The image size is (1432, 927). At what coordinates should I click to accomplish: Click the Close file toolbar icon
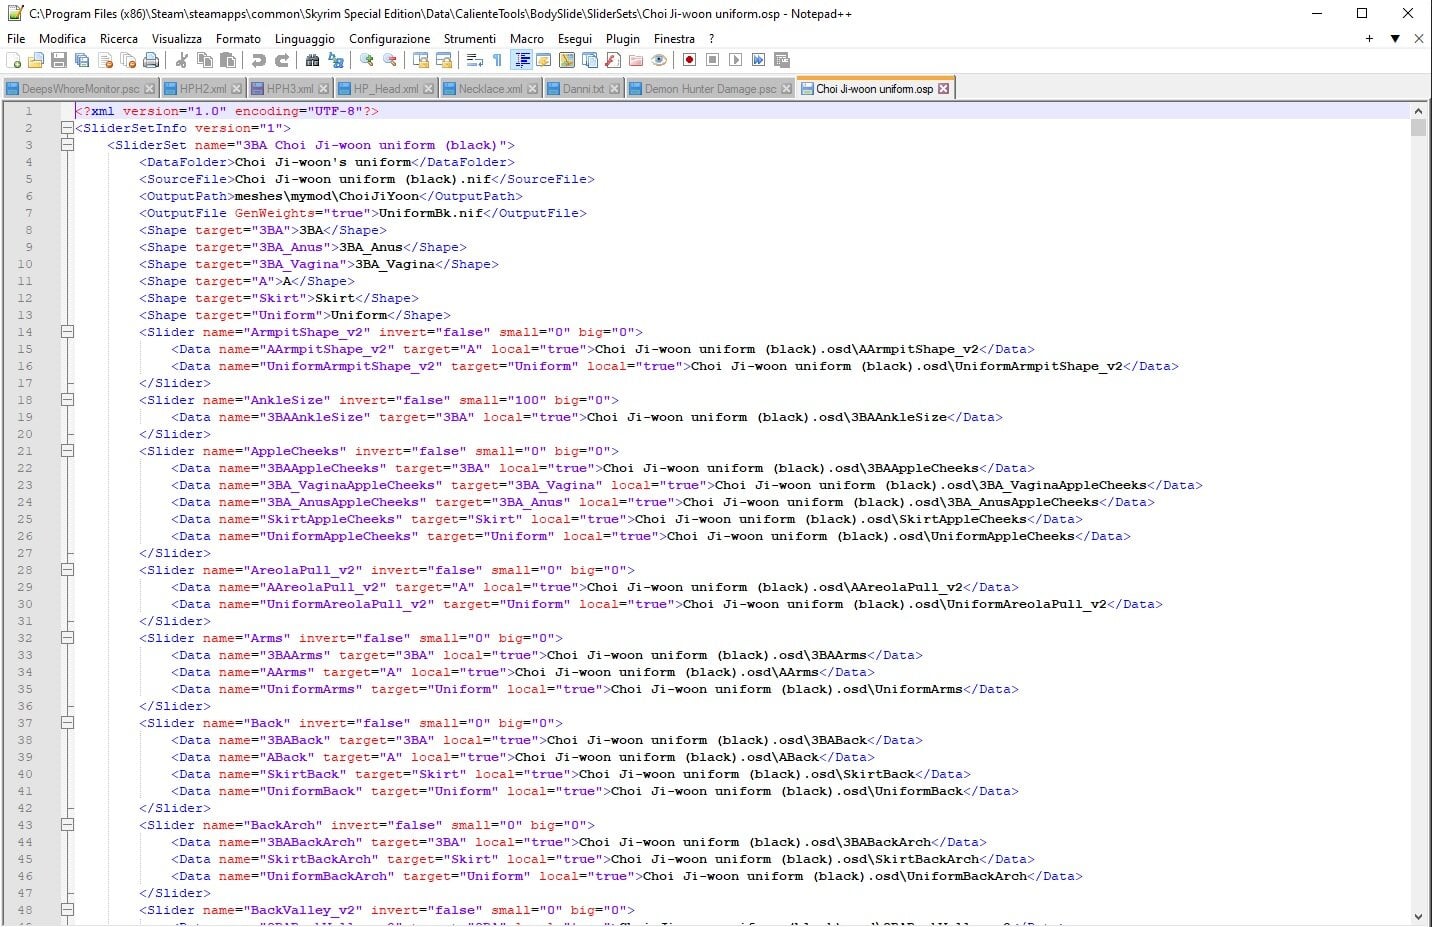point(105,60)
